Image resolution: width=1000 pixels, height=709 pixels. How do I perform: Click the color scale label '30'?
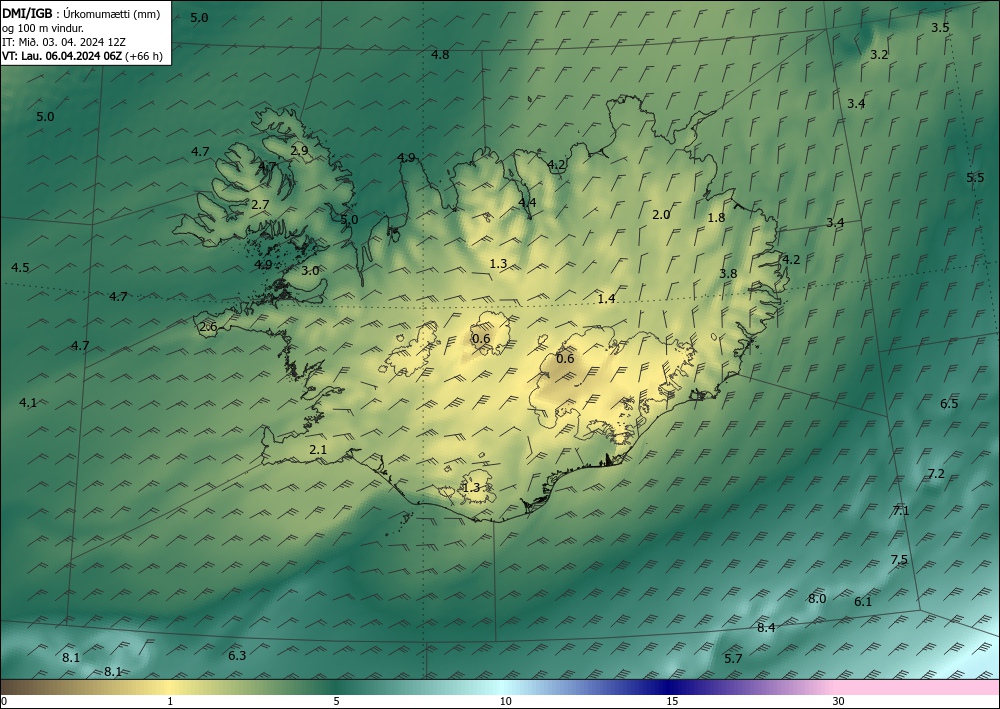(838, 701)
